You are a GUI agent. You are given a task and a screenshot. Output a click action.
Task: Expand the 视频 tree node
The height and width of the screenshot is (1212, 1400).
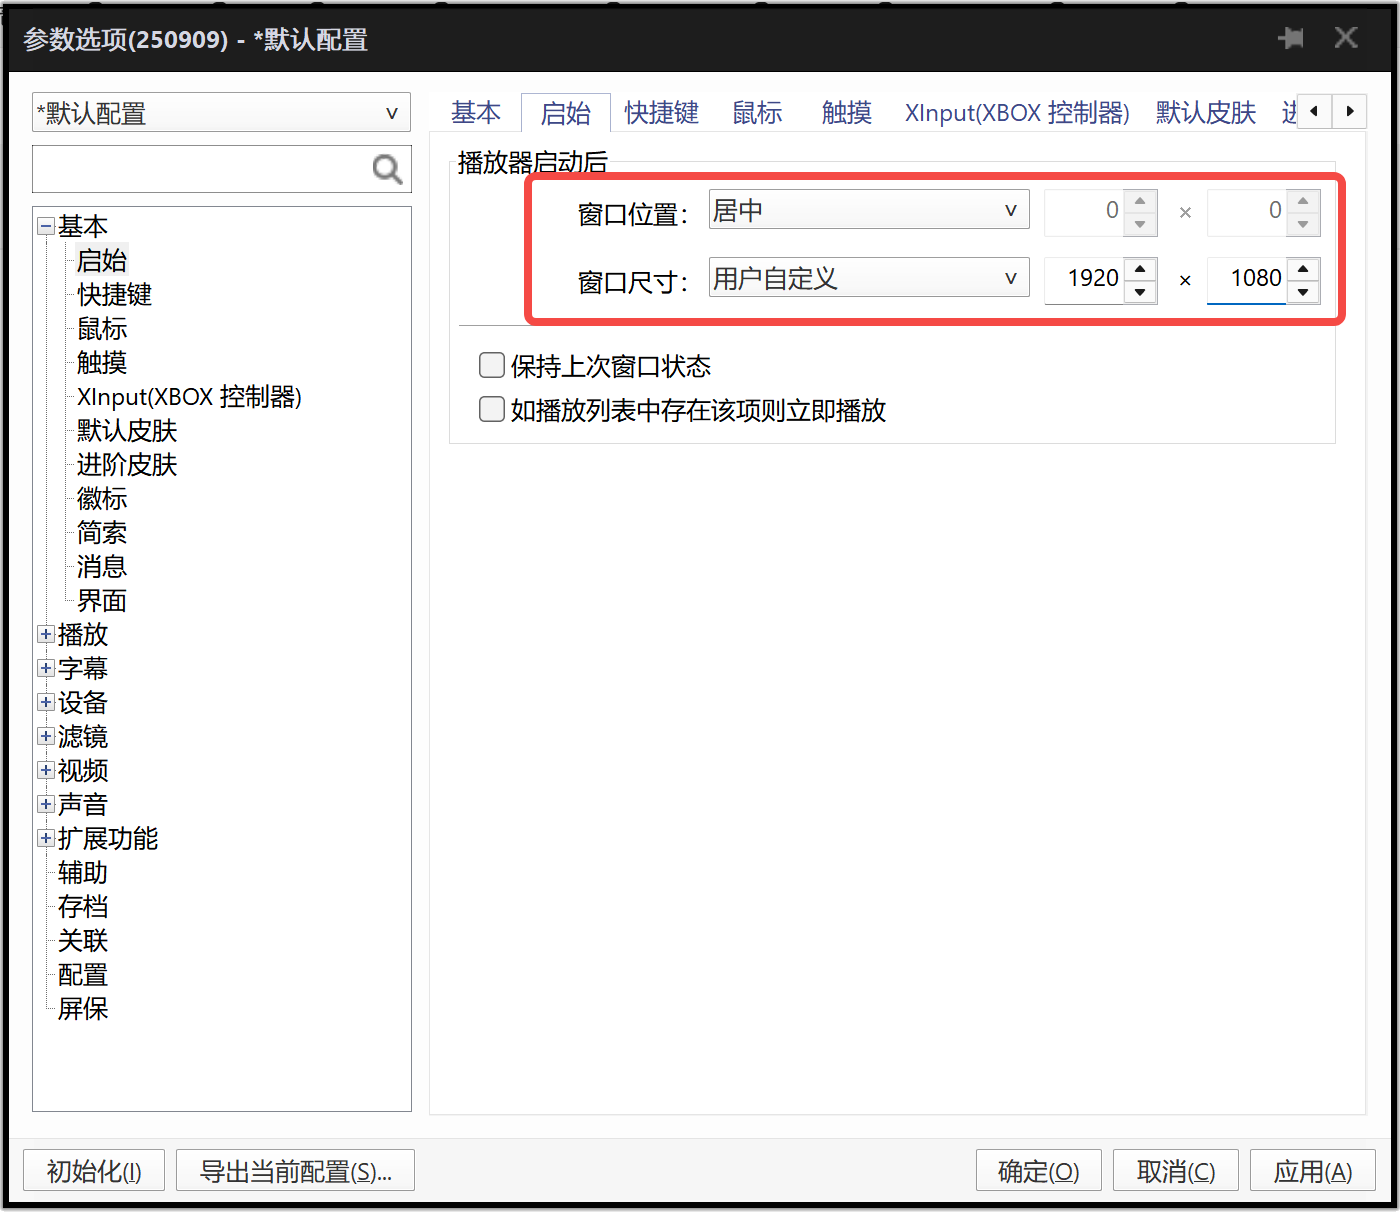point(45,769)
